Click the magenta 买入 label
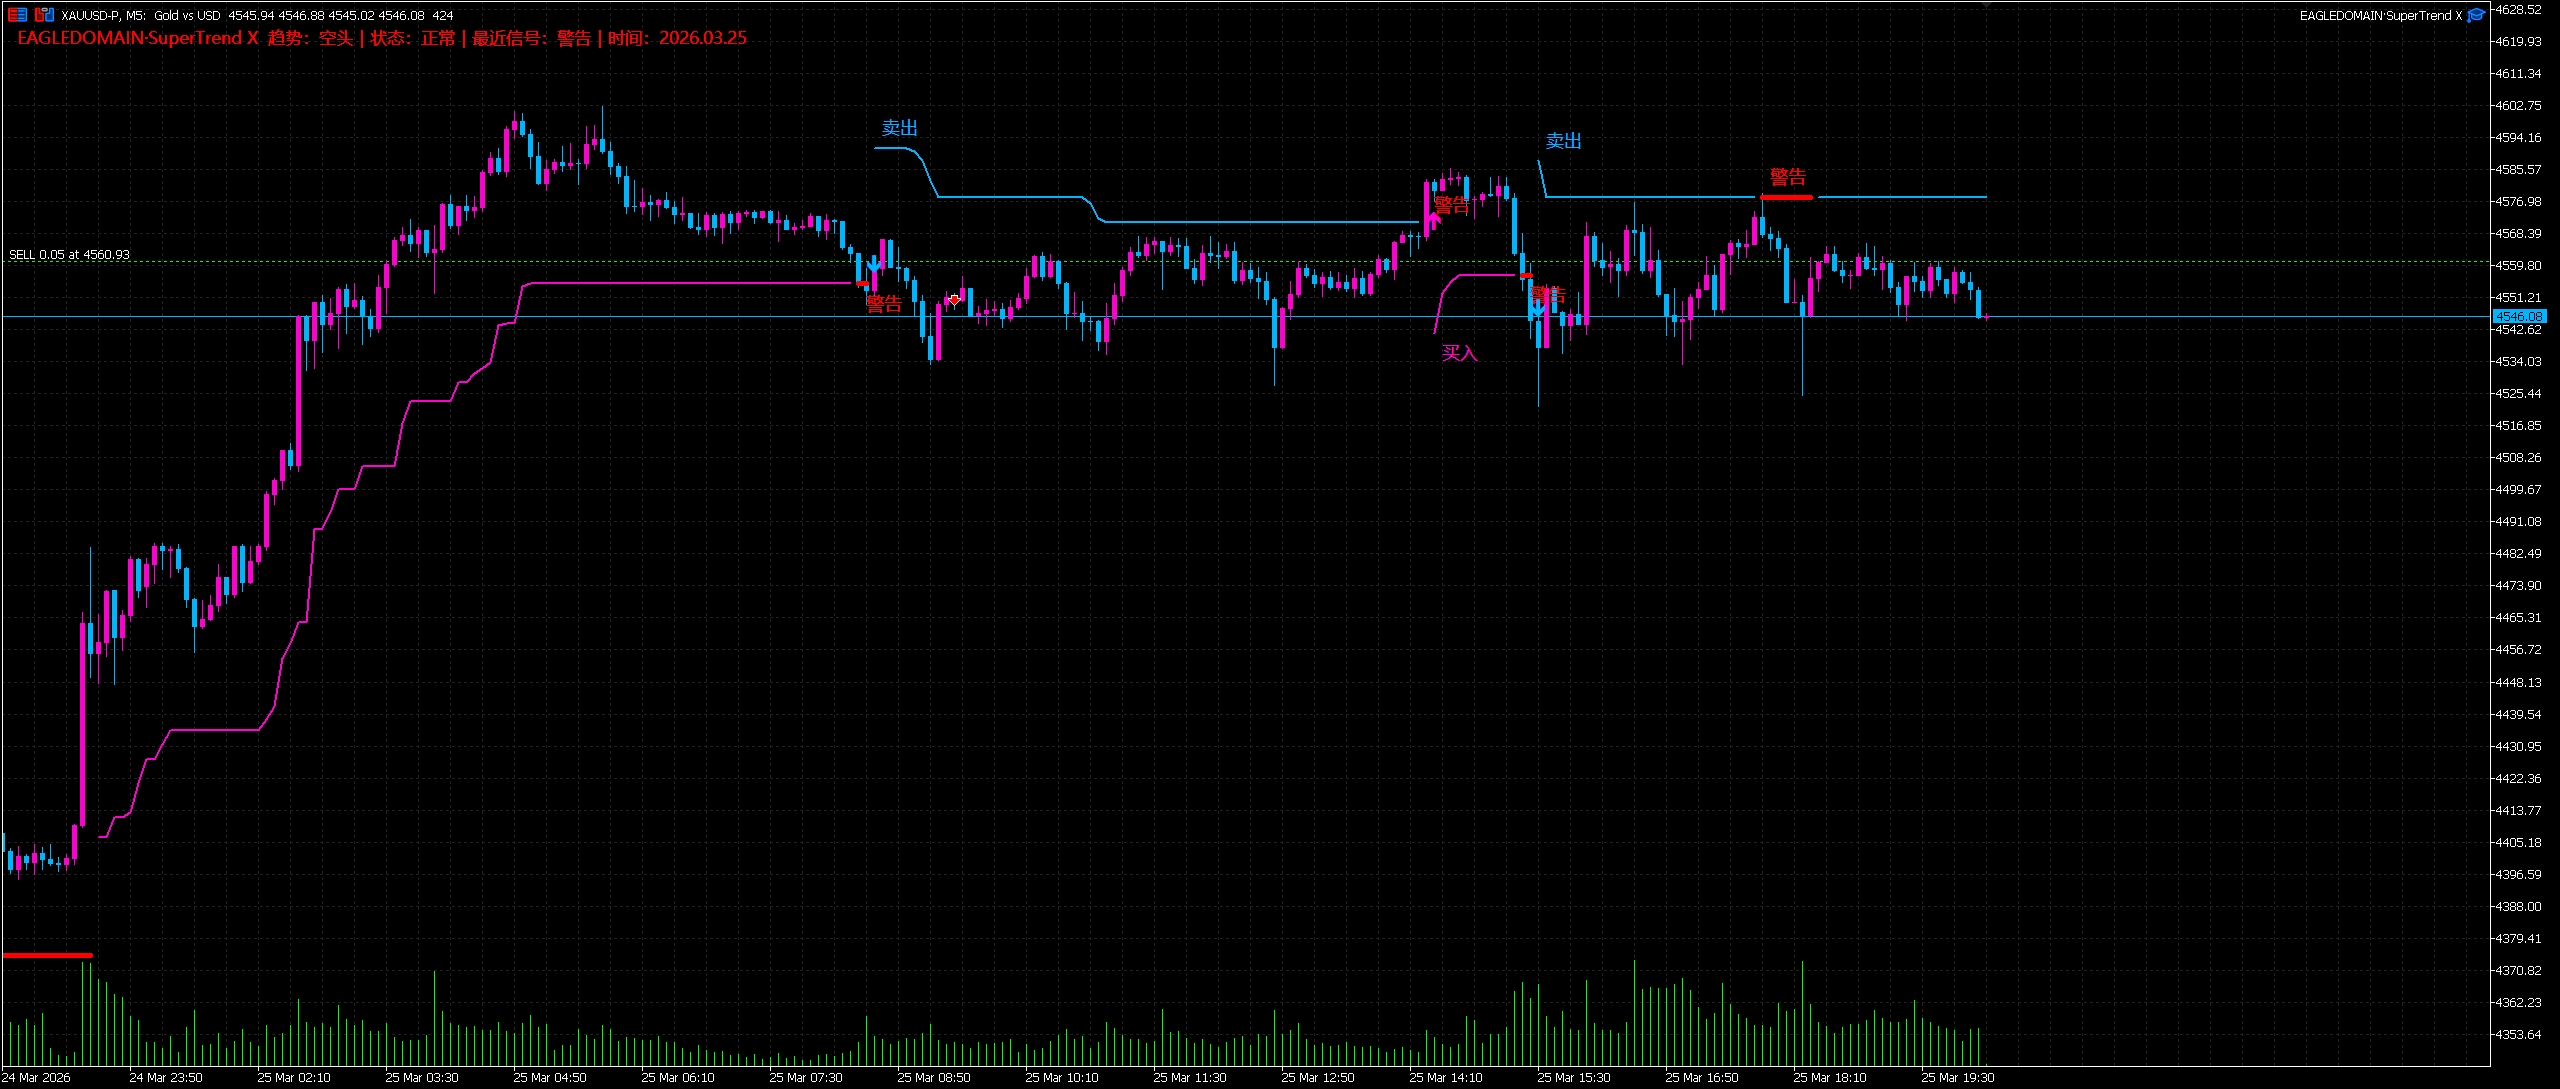The width and height of the screenshot is (2560, 1089). tap(1458, 353)
